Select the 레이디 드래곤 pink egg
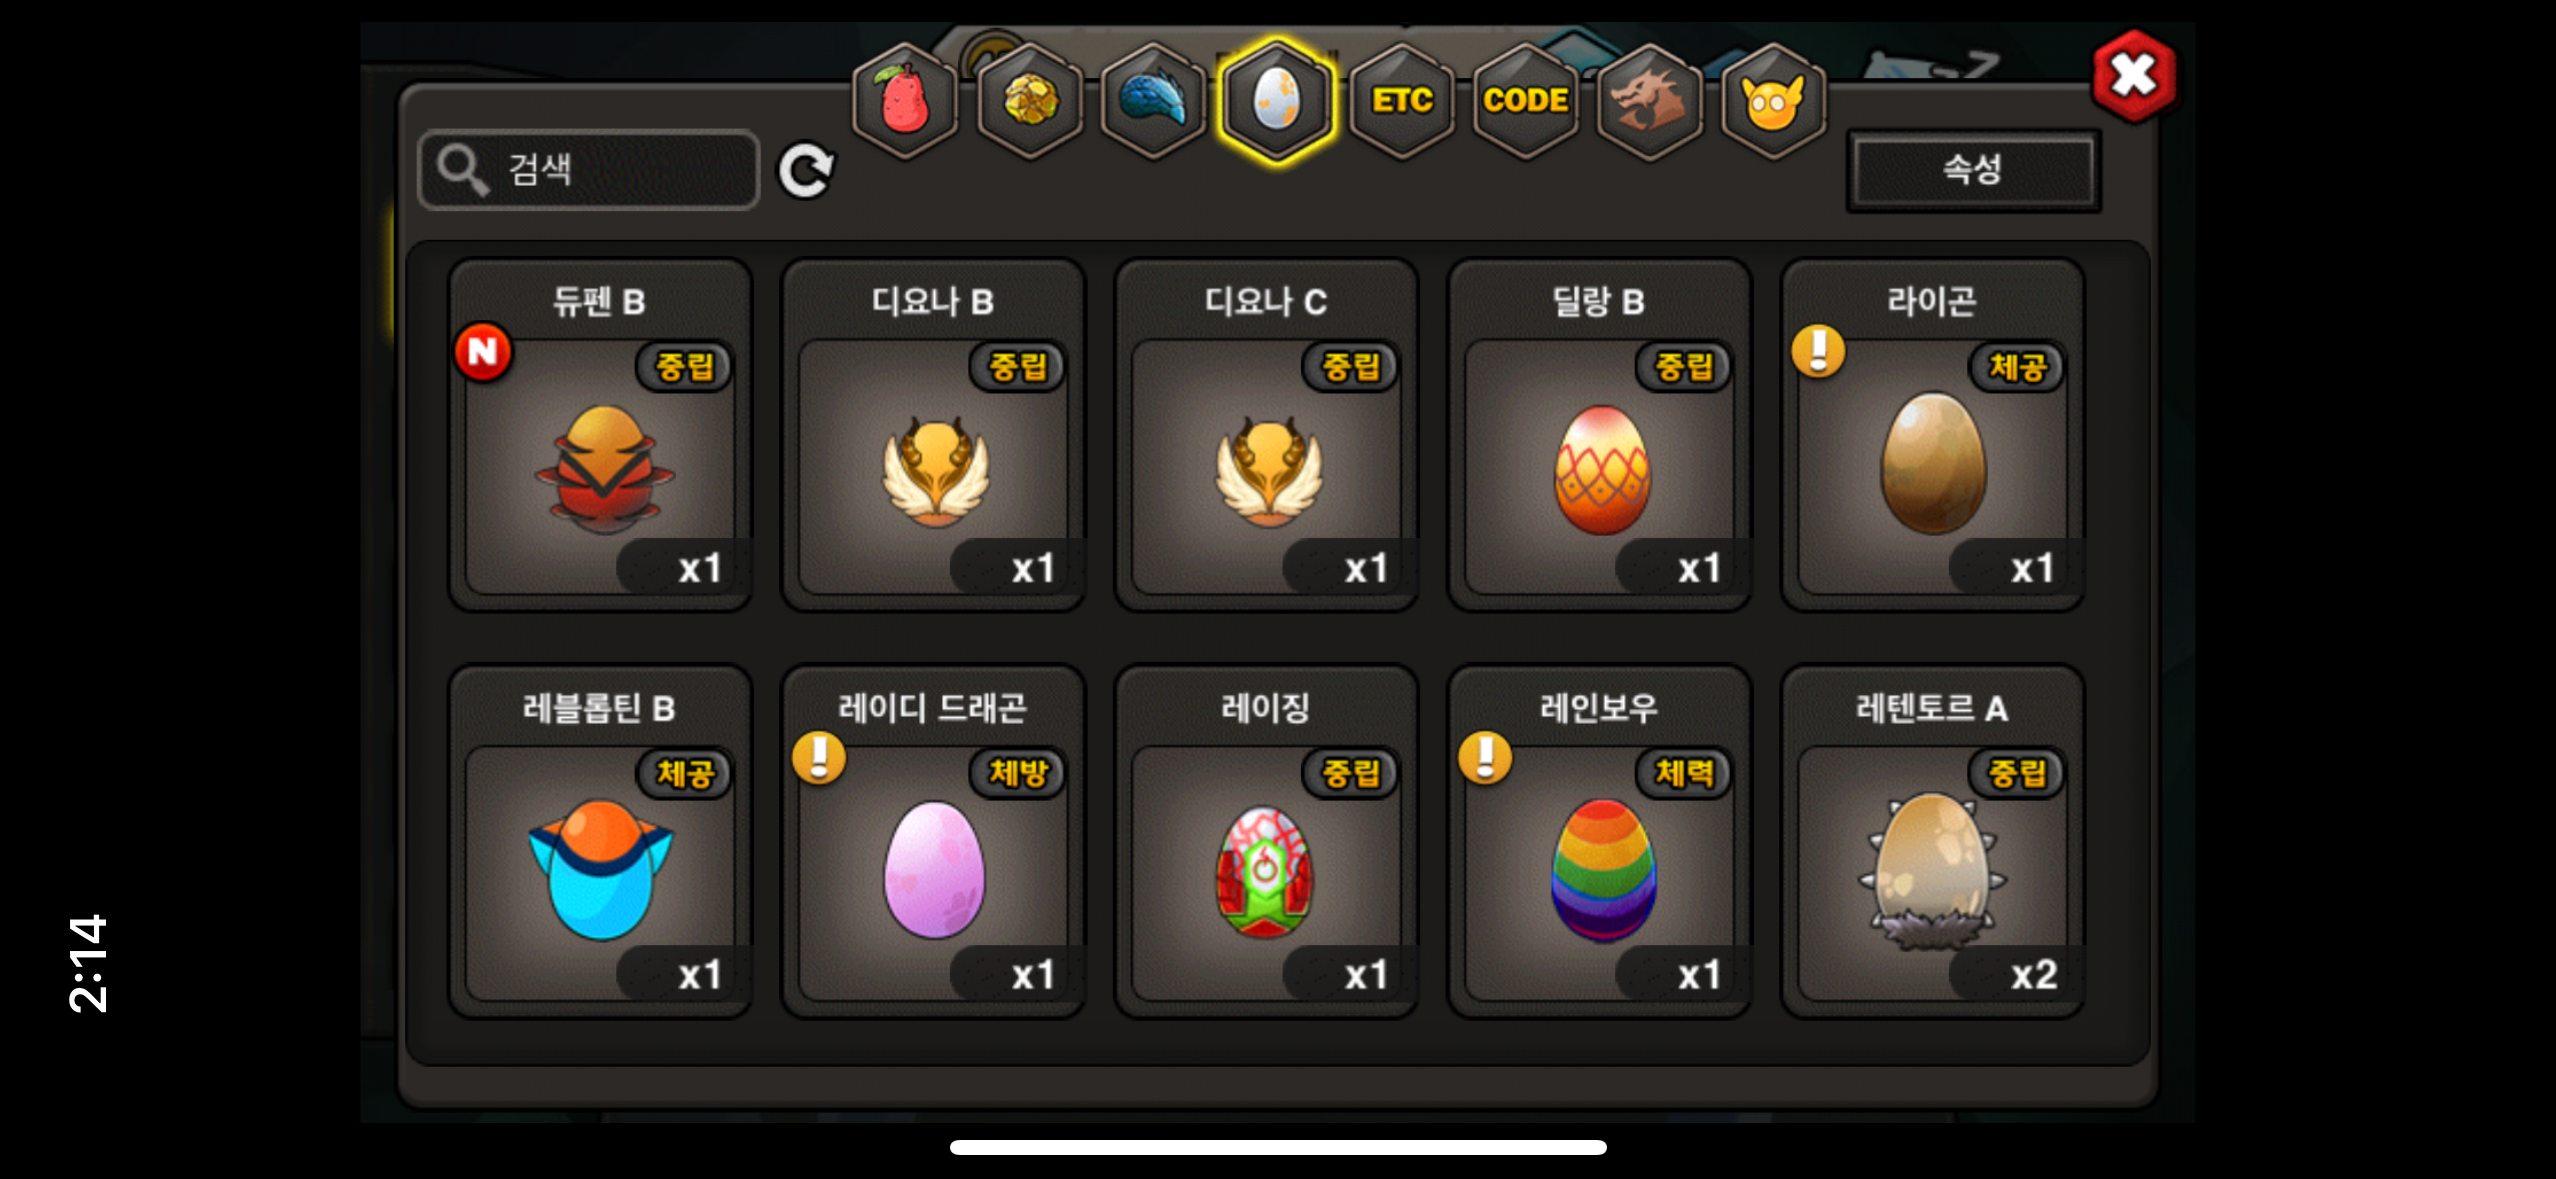The image size is (2556, 1179). tap(933, 842)
